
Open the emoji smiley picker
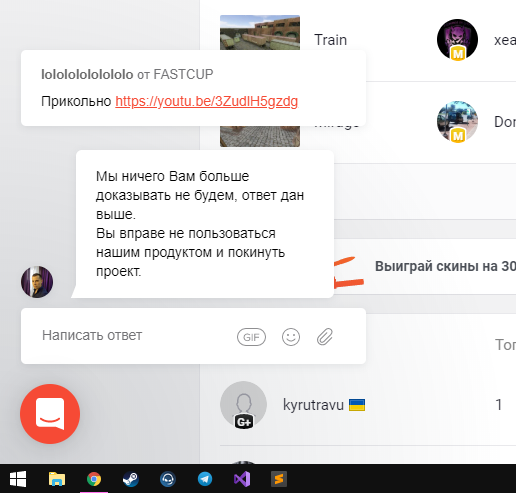click(x=291, y=337)
